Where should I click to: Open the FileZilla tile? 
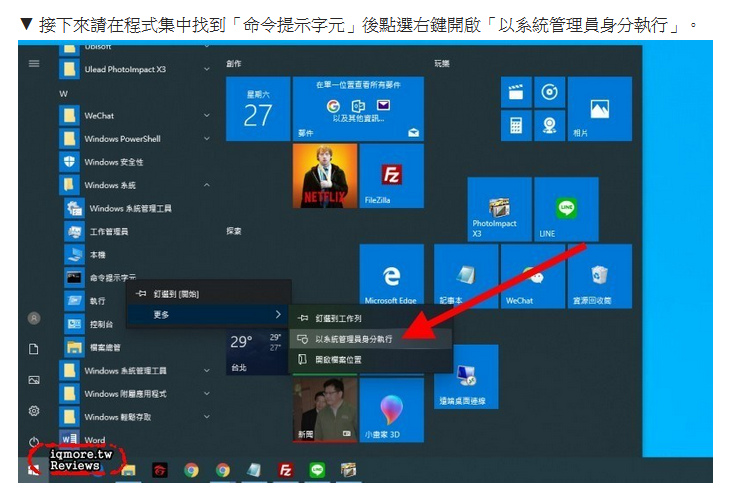pyautogui.click(x=391, y=176)
